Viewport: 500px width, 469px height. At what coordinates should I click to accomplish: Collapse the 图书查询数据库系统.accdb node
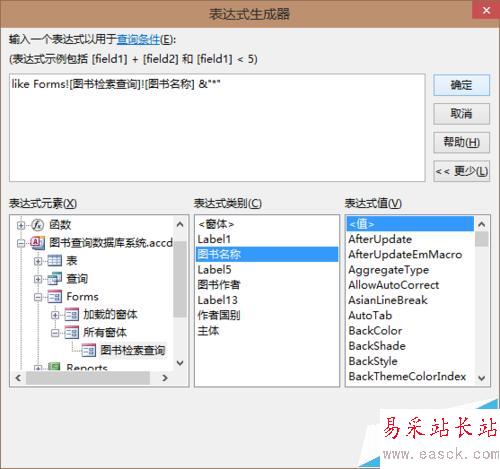pyautogui.click(x=21, y=243)
